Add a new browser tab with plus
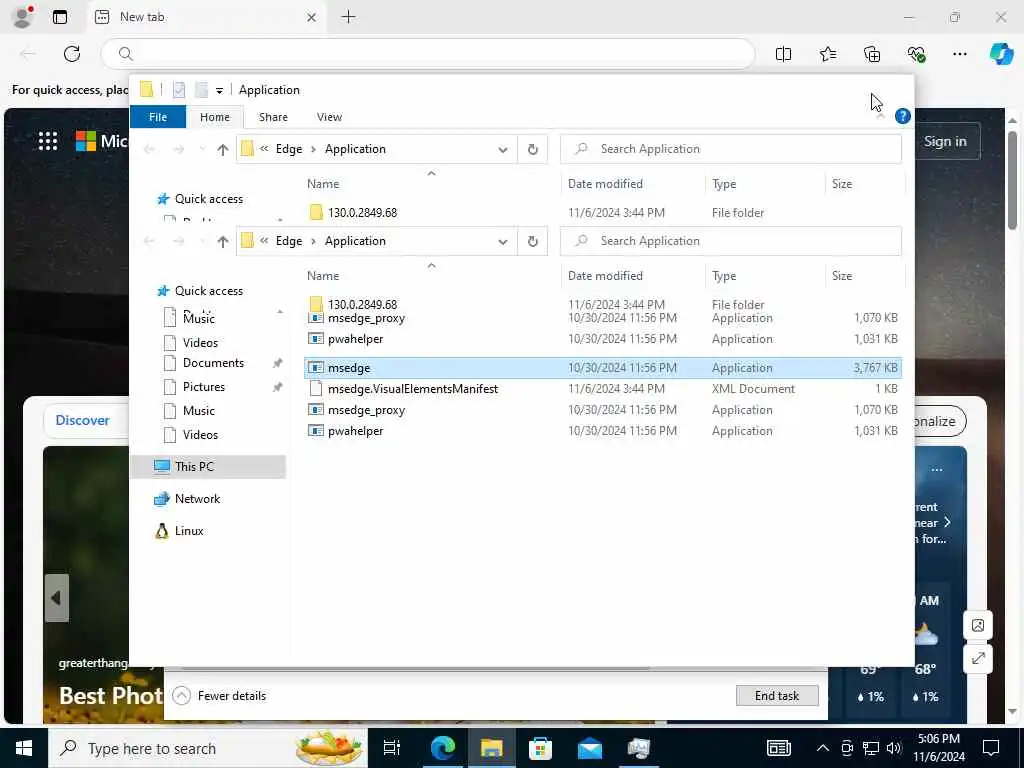 pyautogui.click(x=349, y=17)
